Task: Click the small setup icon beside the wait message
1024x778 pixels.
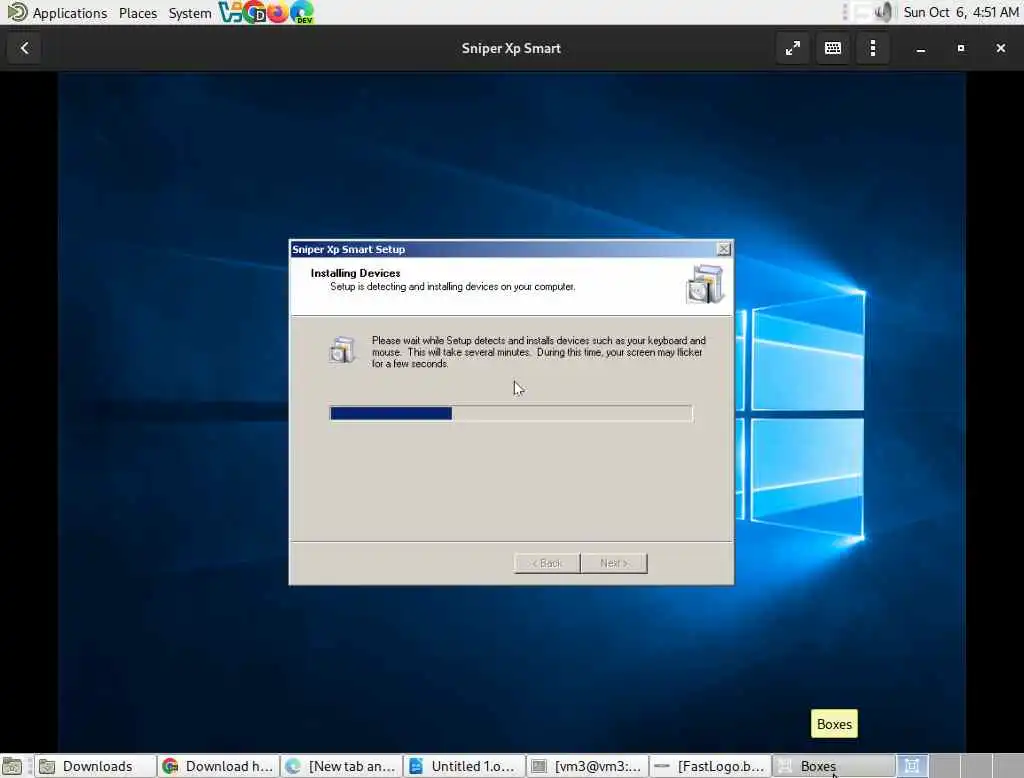Action: pos(342,350)
